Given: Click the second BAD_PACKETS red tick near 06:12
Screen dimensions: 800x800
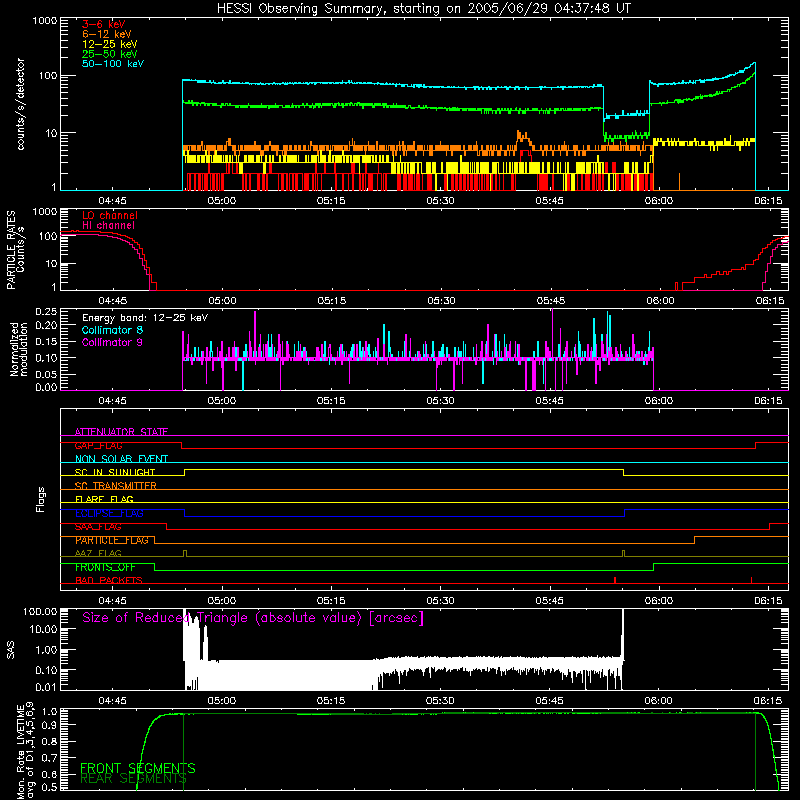Looking at the screenshot, I should (x=752, y=580).
